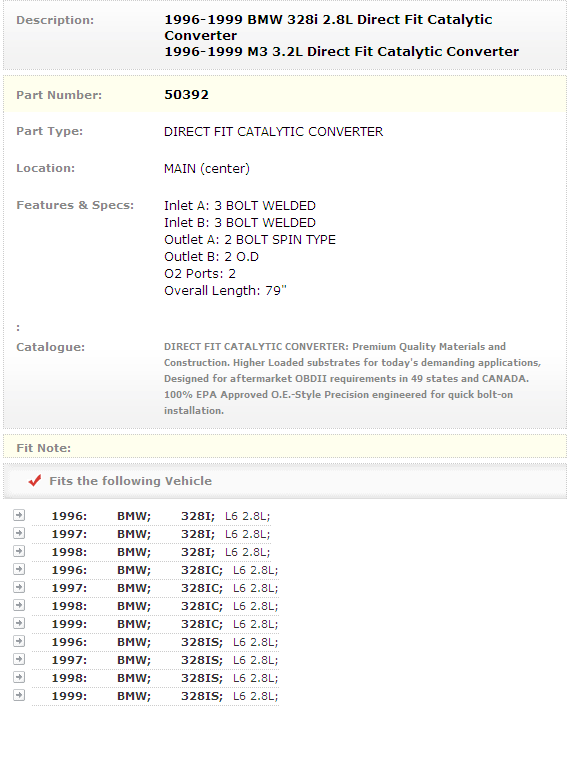Click the '1997: BMW; 328IC; L6 2.8L;' row text

click(x=165, y=589)
